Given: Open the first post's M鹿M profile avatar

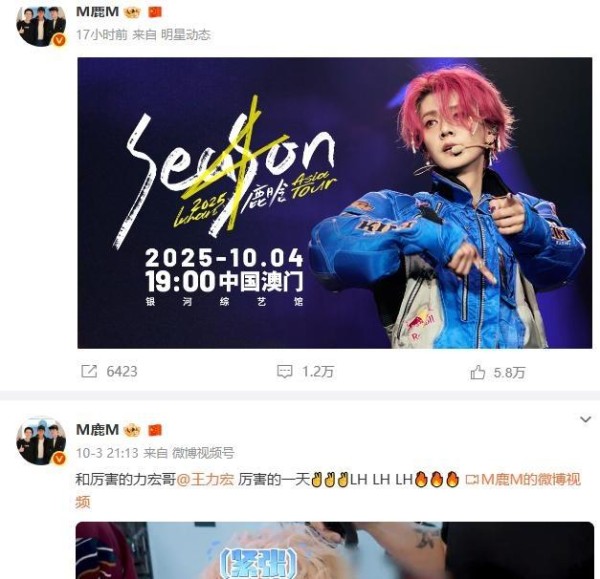Looking at the screenshot, I should 41,23.
